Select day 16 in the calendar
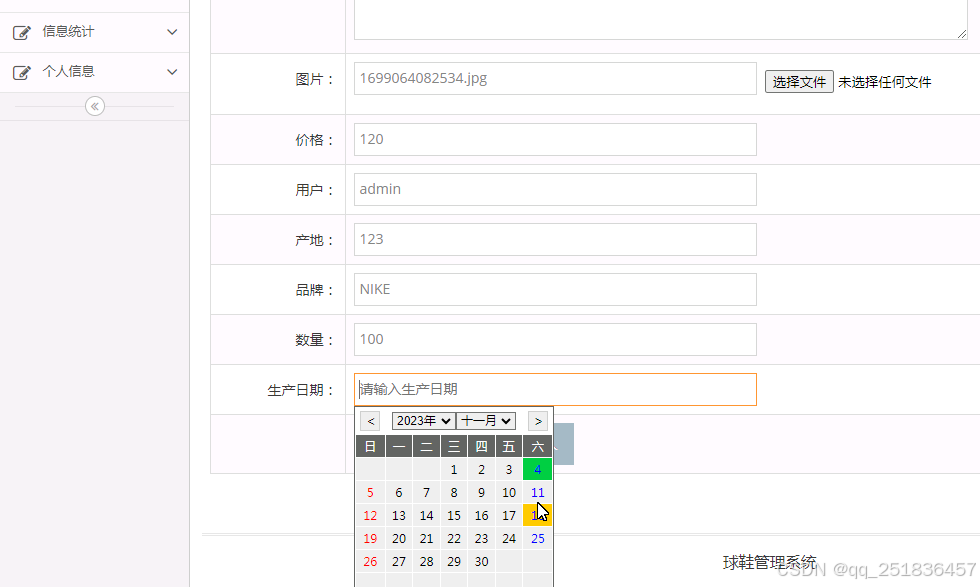The width and height of the screenshot is (980, 587). [x=481, y=516]
